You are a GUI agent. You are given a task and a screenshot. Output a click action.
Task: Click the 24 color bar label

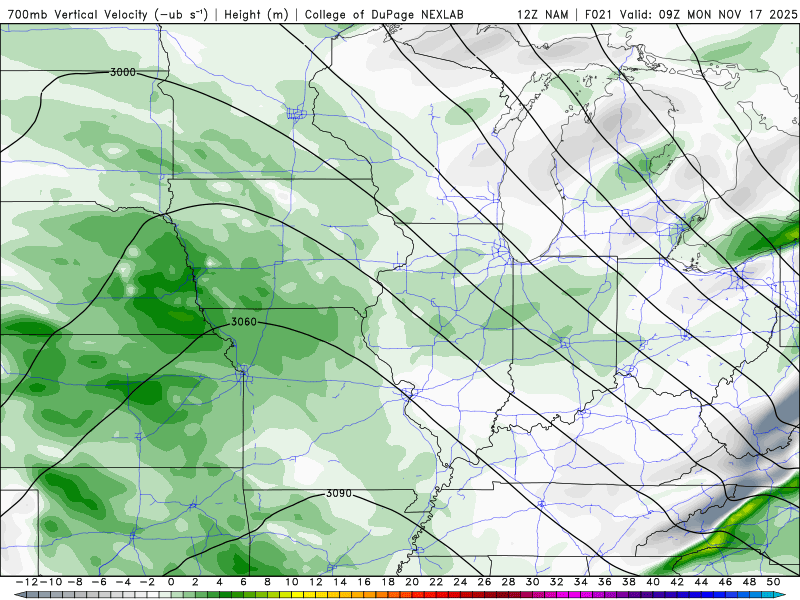[x=460, y=582]
